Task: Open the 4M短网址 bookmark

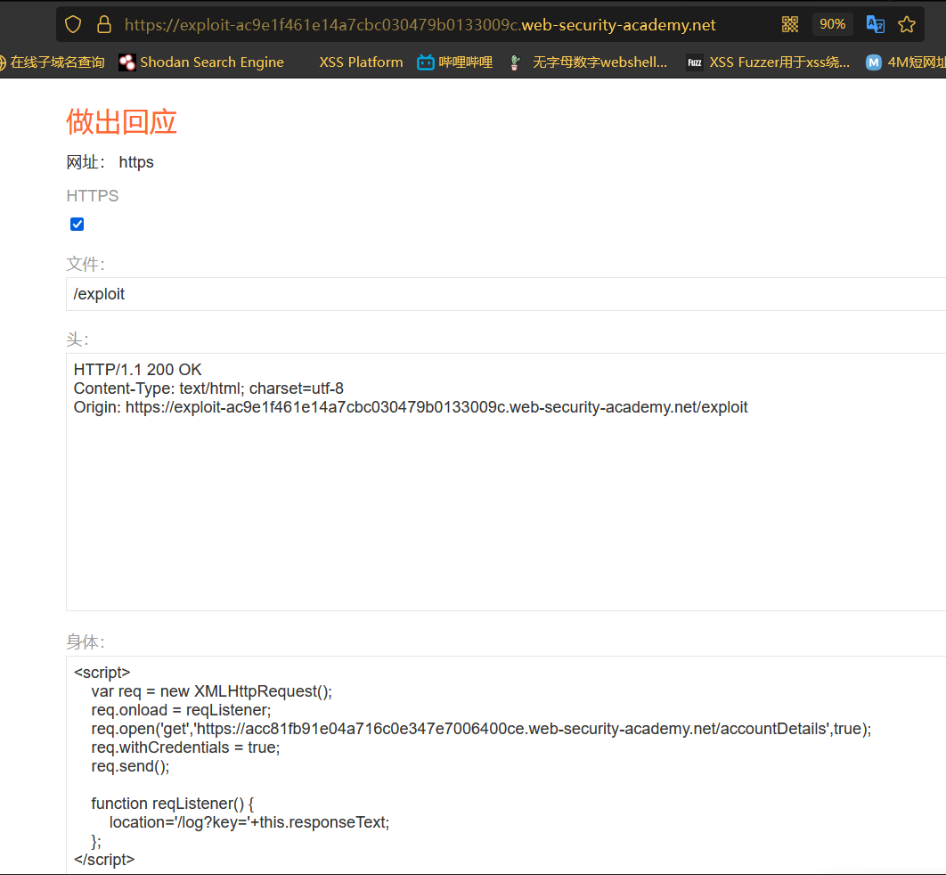Action: [x=906, y=62]
